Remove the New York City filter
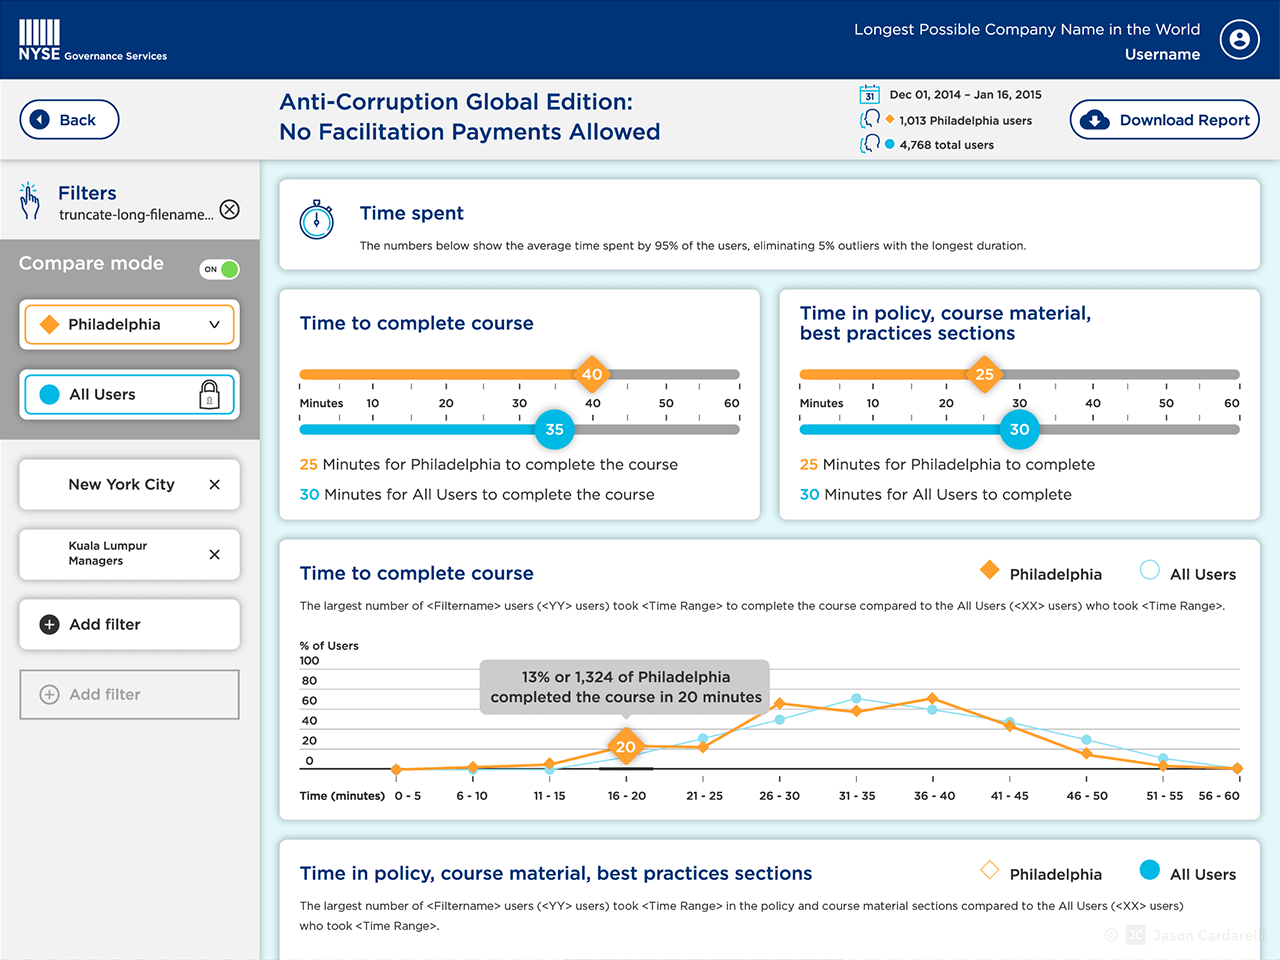Screen dimensions: 1280x960 point(214,485)
